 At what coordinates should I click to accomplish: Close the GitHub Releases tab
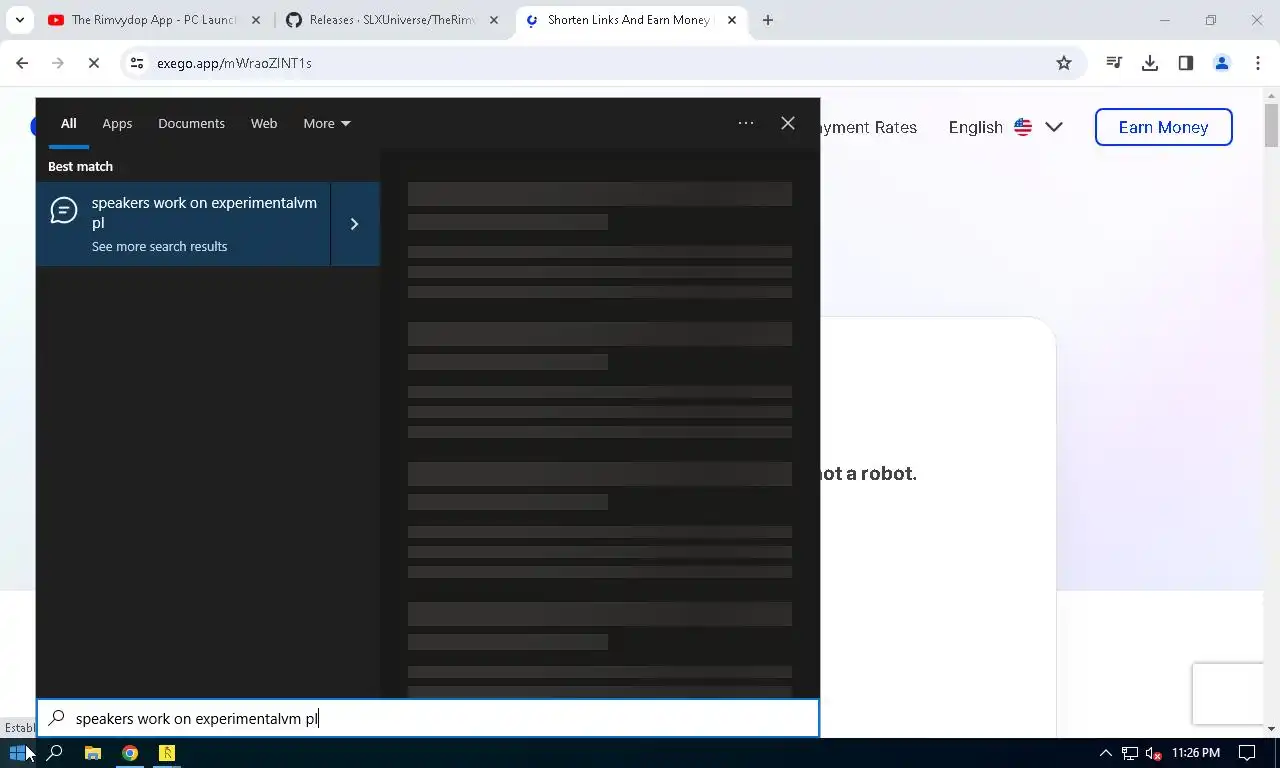coord(493,20)
